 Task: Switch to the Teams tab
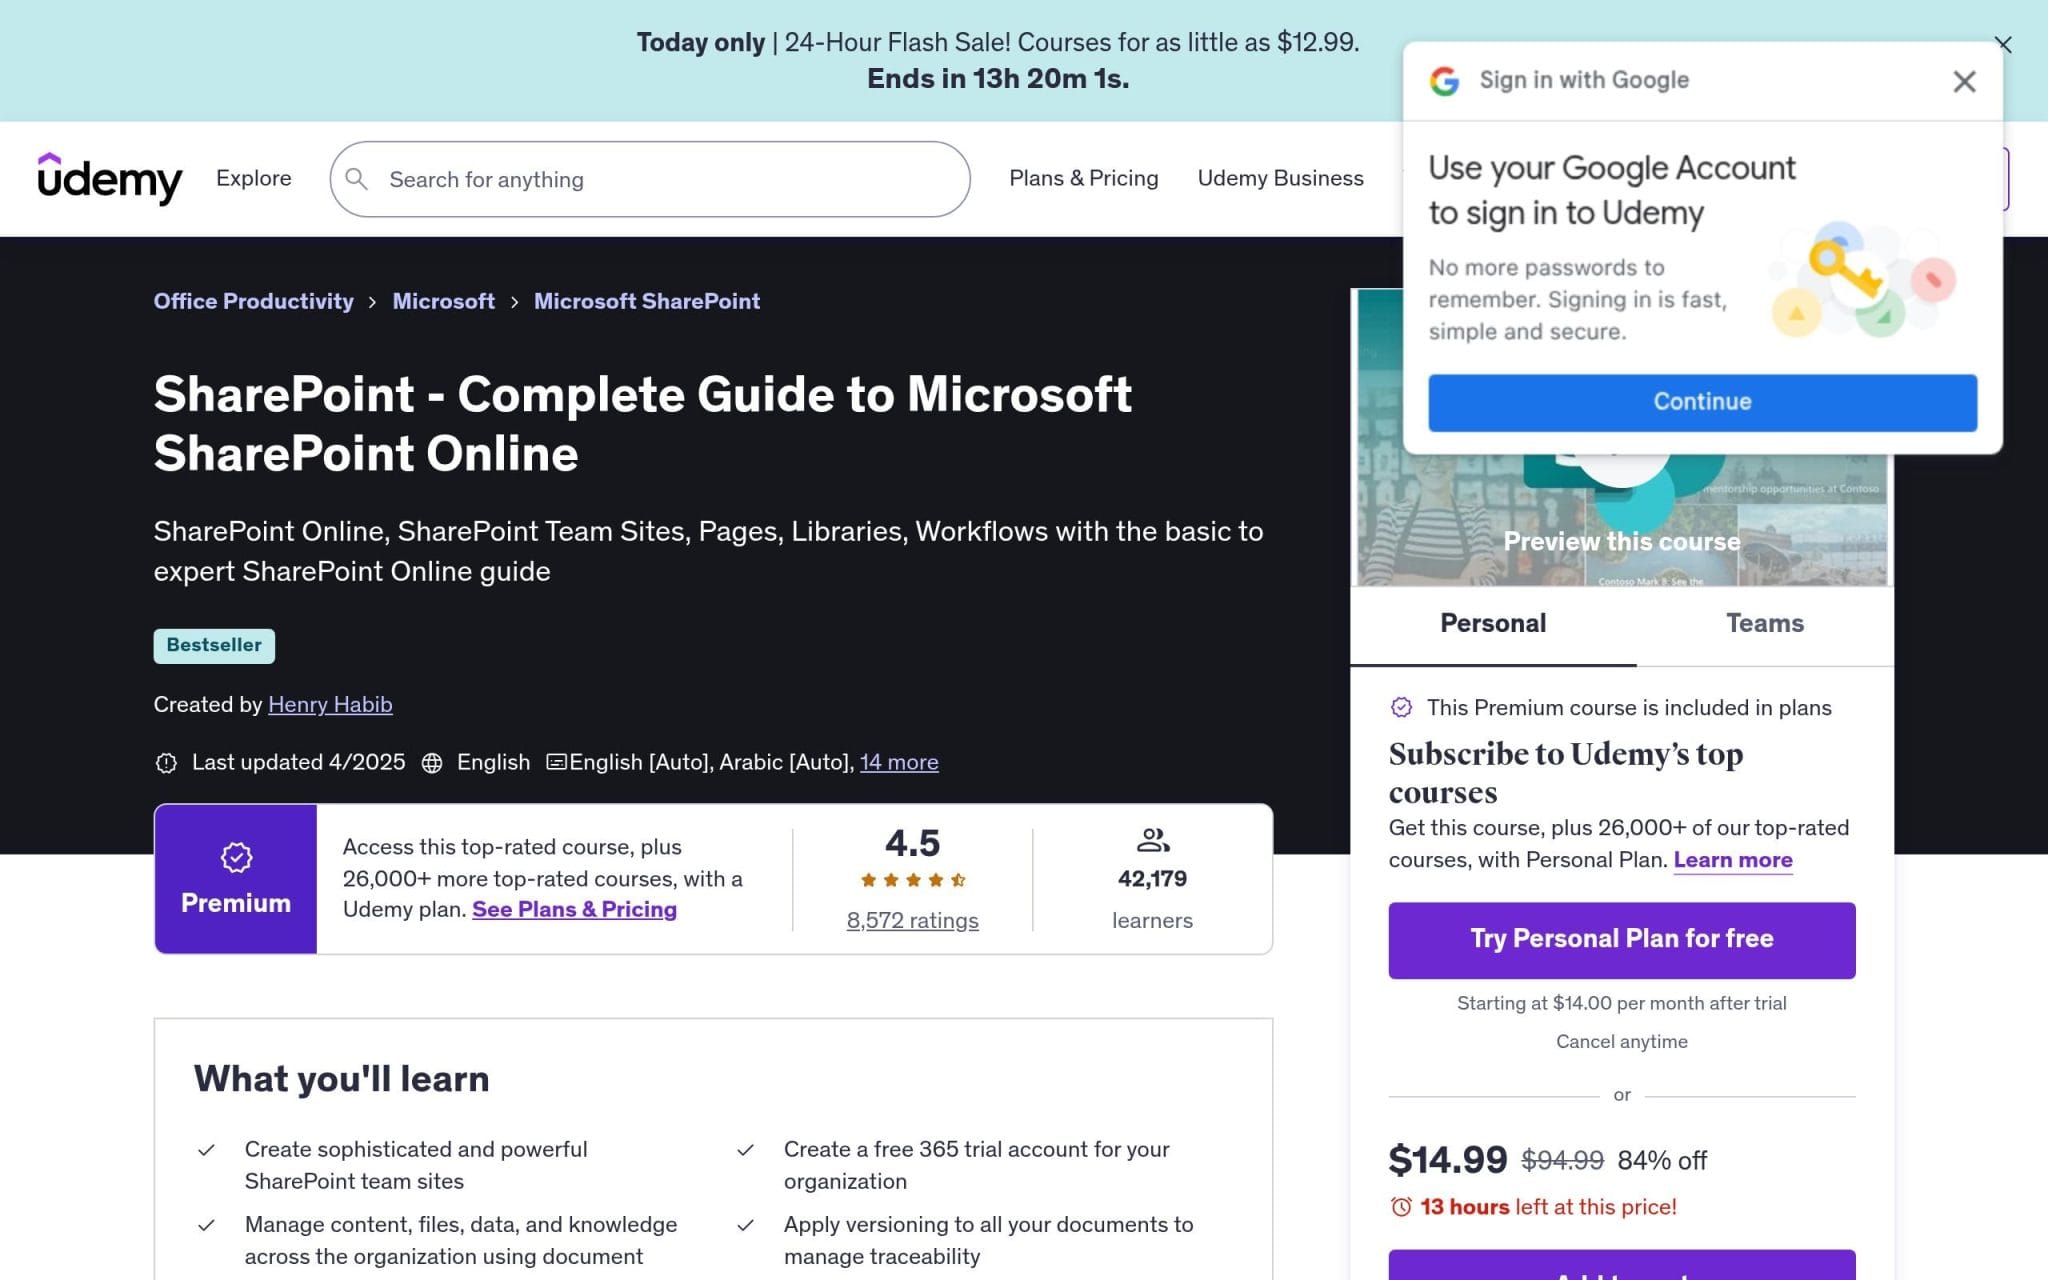tap(1765, 623)
